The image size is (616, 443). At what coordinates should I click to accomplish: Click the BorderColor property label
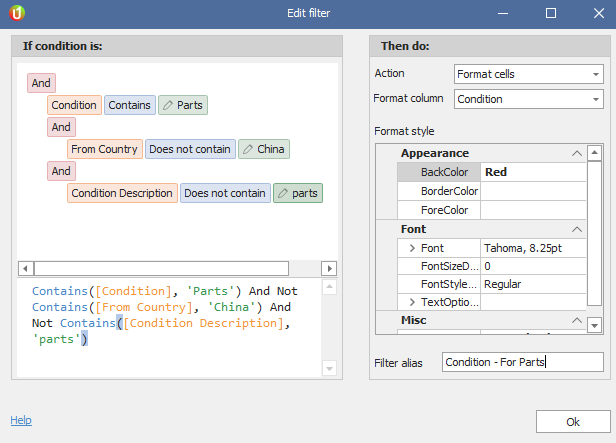tap(449, 191)
